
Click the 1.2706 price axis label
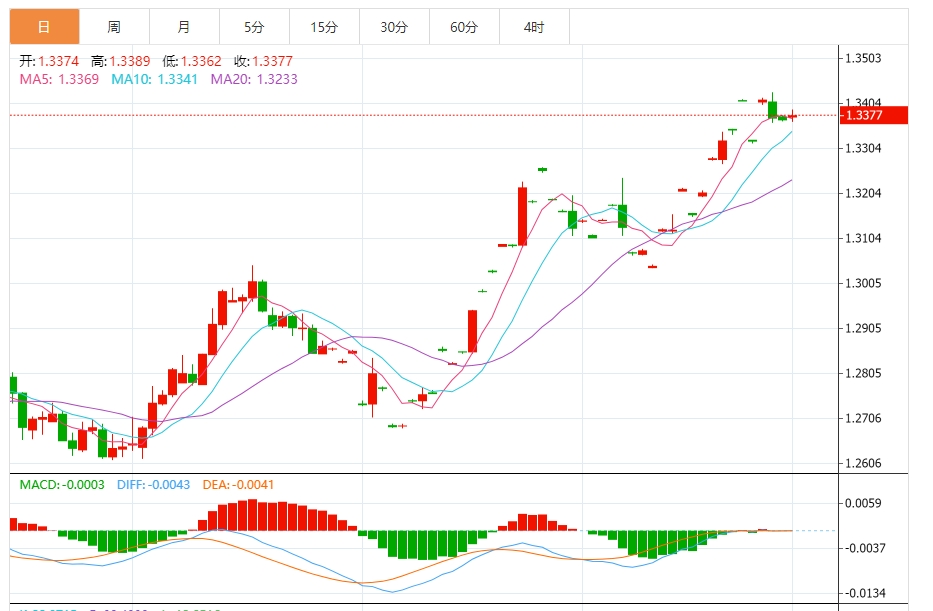[863, 418]
